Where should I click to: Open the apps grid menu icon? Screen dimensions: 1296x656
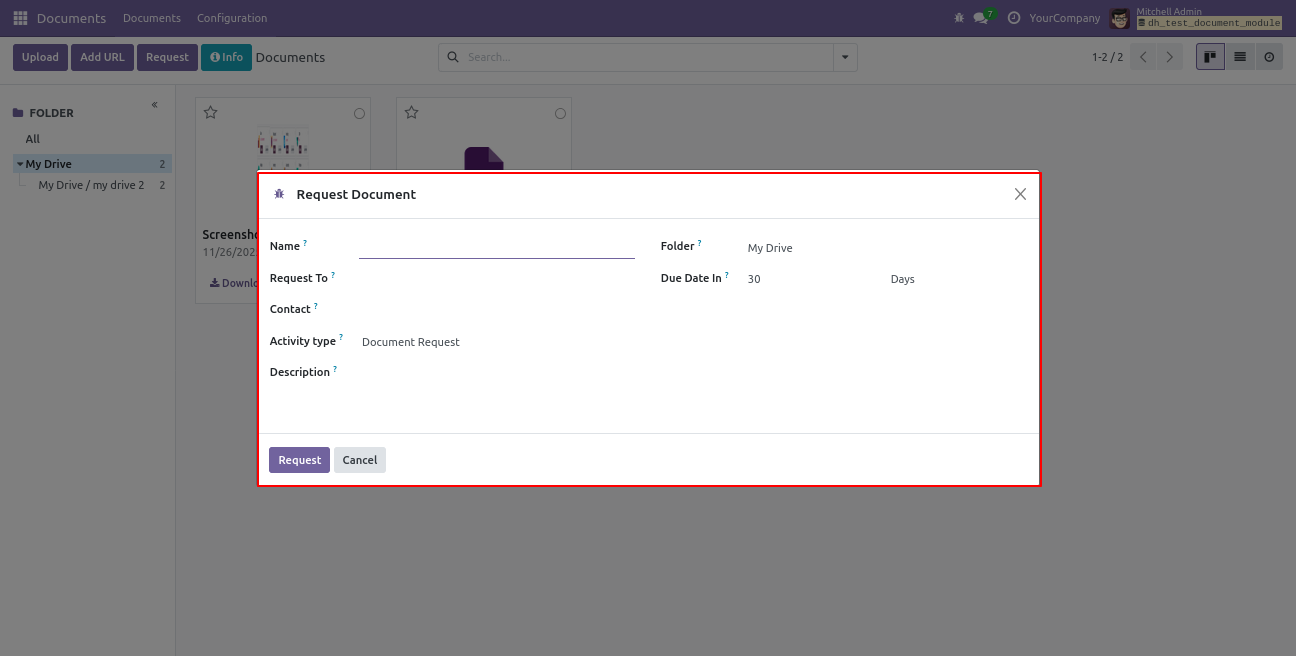click(x=20, y=18)
